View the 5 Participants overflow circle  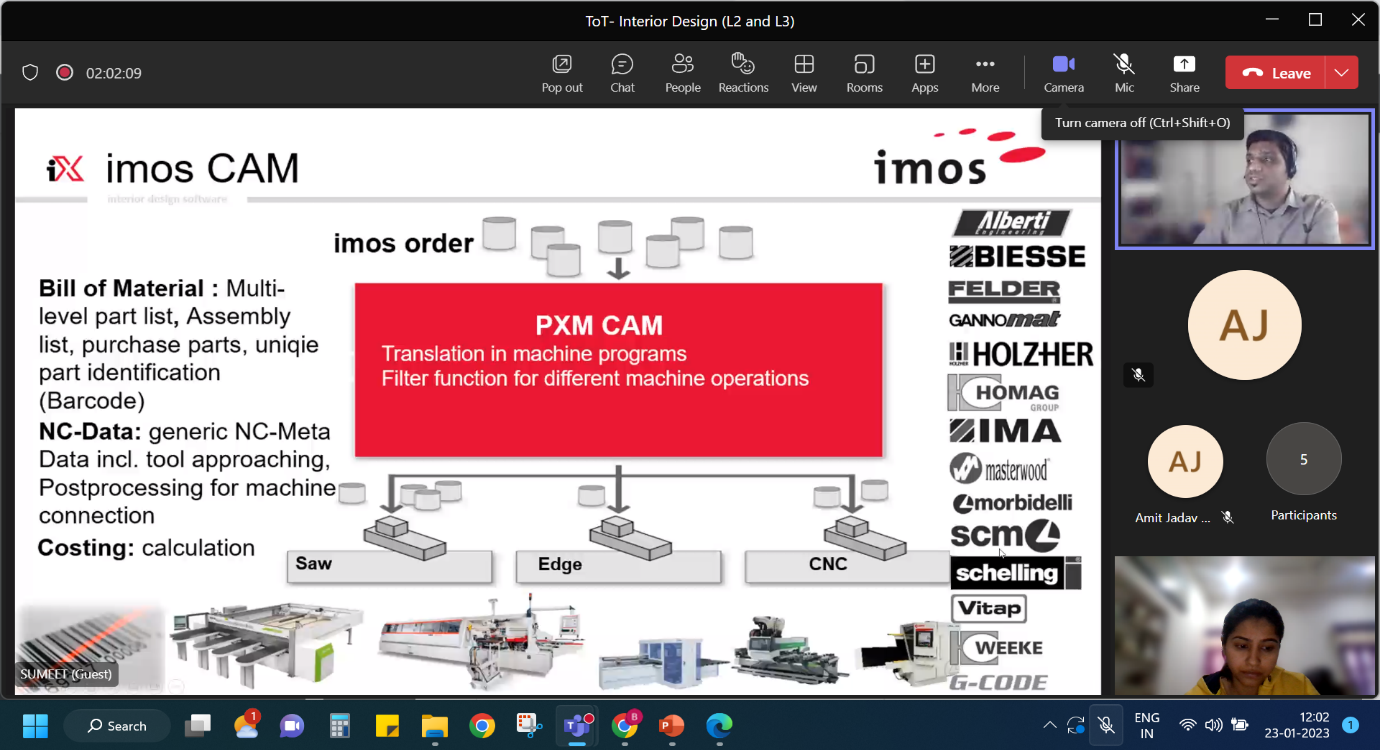[1303, 460]
